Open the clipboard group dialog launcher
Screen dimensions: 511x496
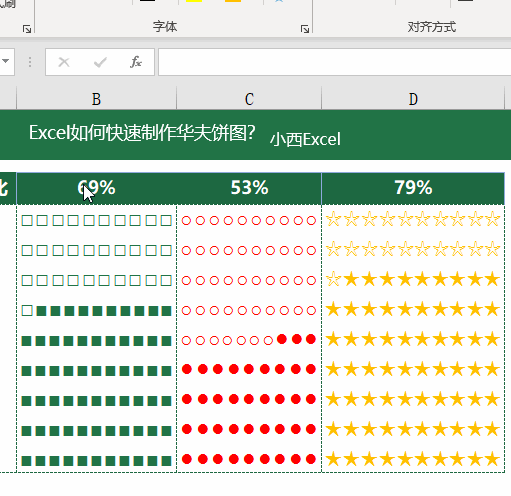coord(27,29)
